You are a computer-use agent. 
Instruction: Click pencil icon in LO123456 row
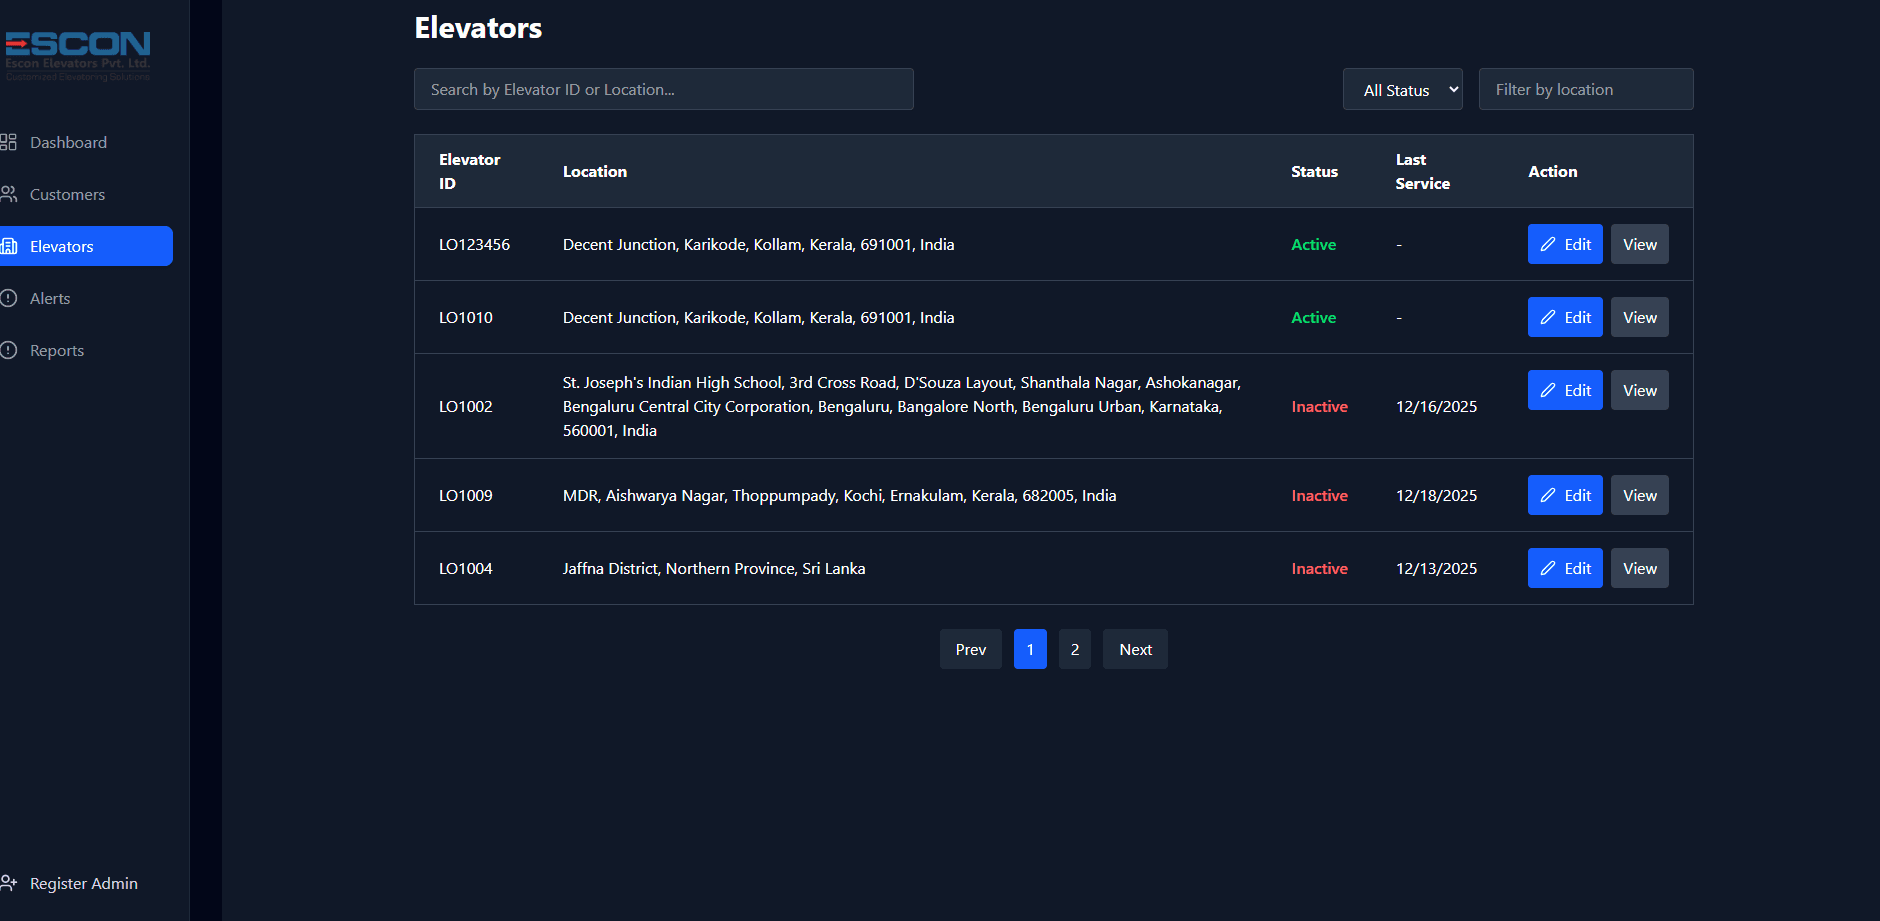(x=1548, y=244)
